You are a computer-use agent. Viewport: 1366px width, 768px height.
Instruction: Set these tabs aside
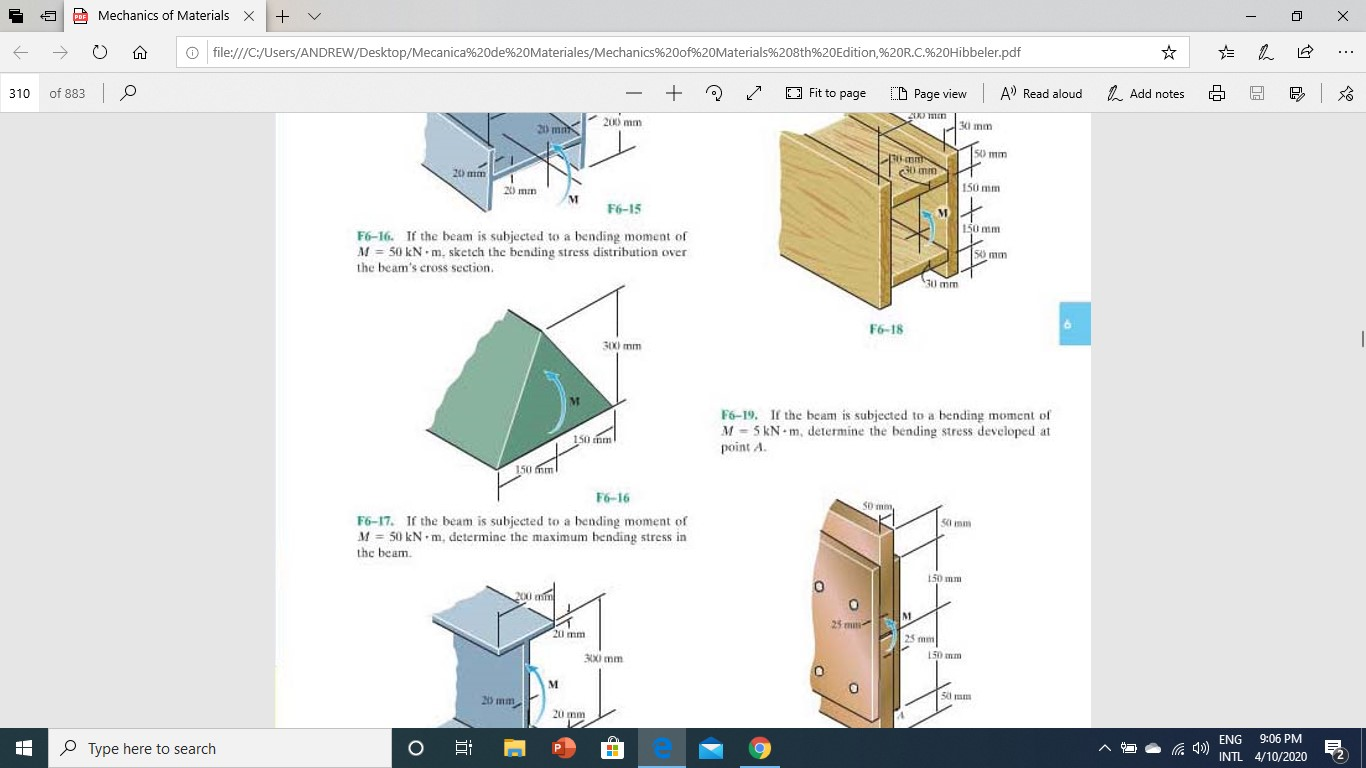click(x=48, y=16)
